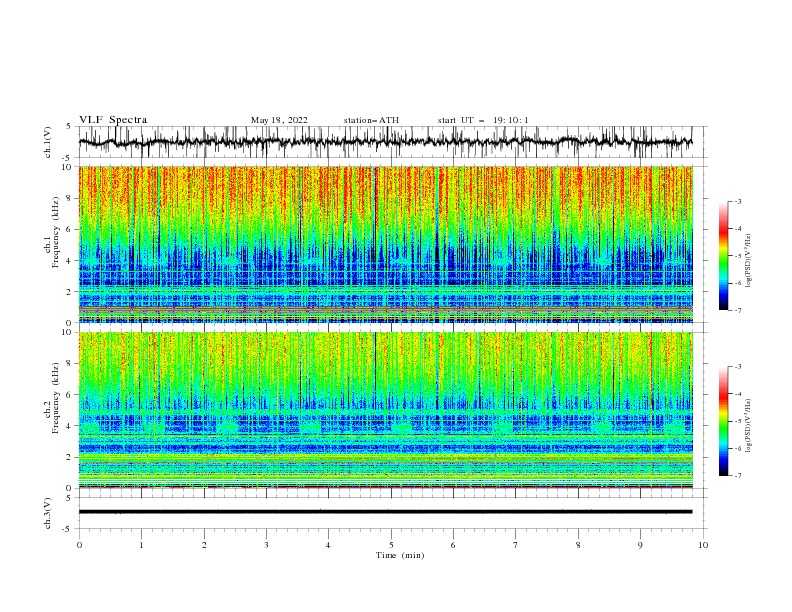Screen dimensions: 792x612
Task: Click time axis tick label "0"
Action: [x=79, y=545]
